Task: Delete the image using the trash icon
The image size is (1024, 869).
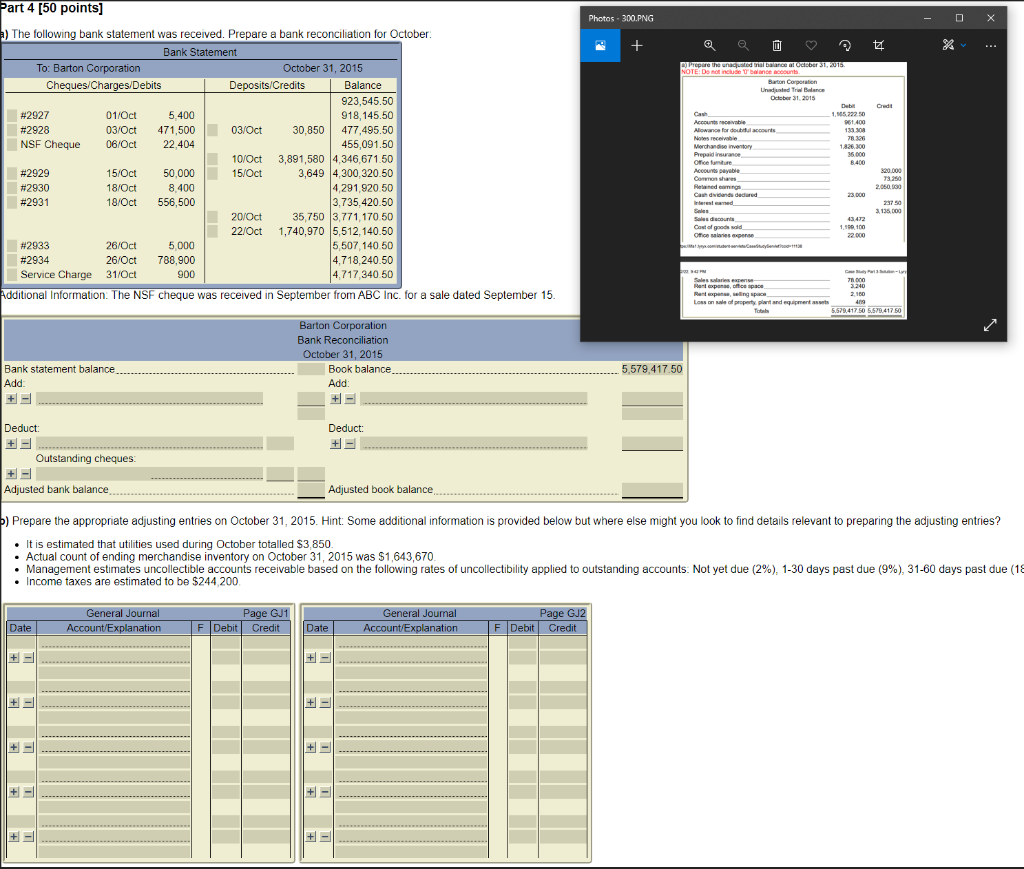Action: [x=777, y=45]
